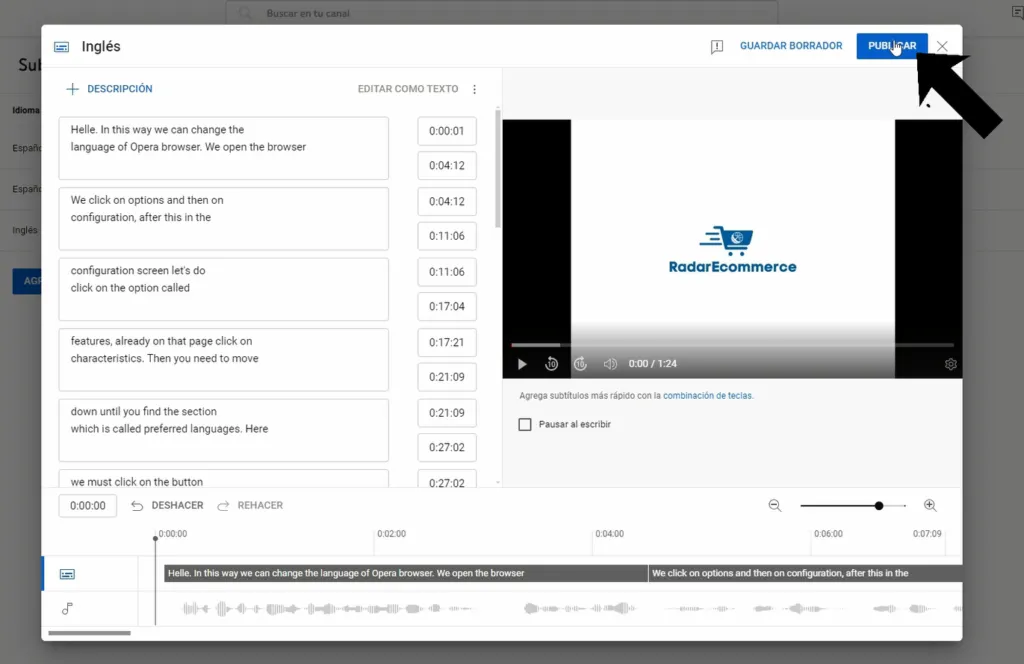
Task: Select the timeline block 'We click on options'
Action: click(x=805, y=573)
